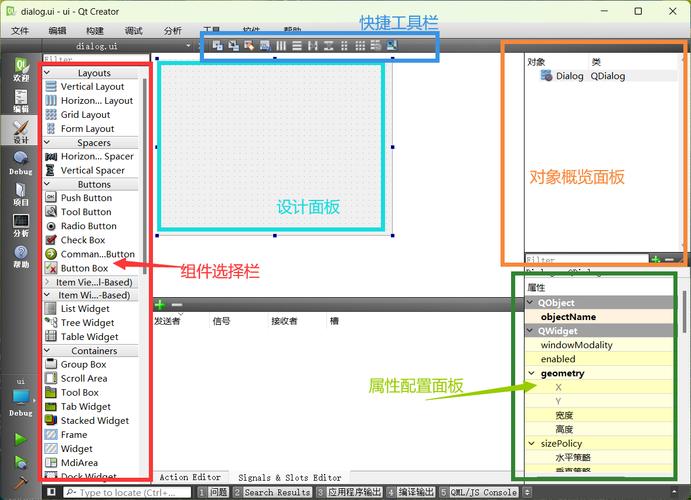The width and height of the screenshot is (691, 500).
Task: Open the 分析 menu in menu bar
Action: coord(172,30)
